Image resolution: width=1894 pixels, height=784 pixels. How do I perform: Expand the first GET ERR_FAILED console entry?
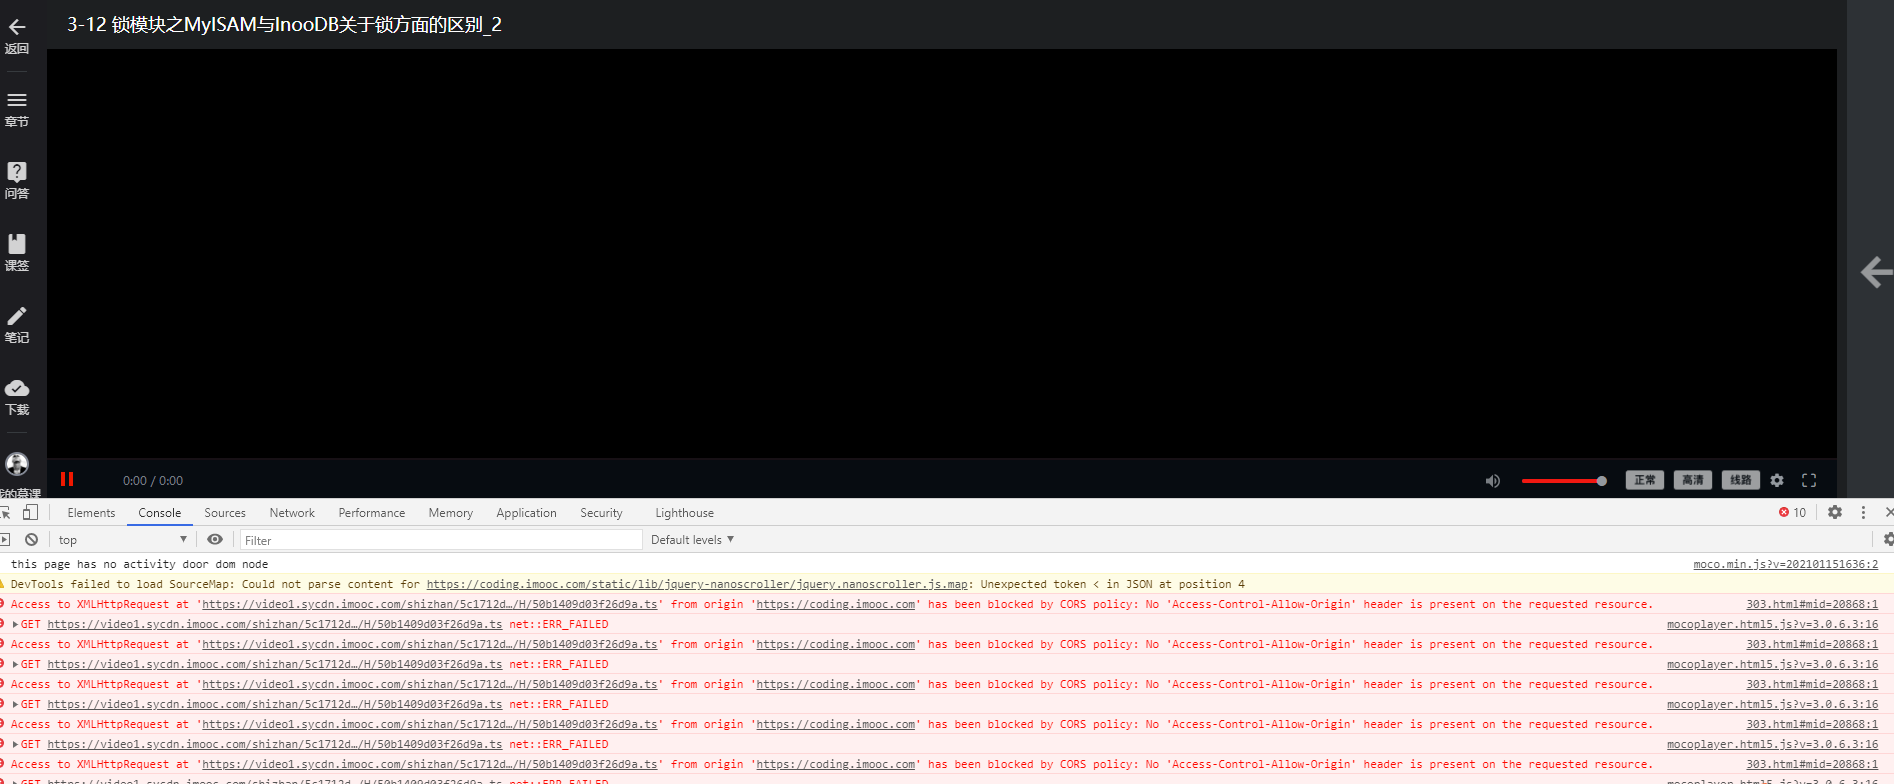pyautogui.click(x=16, y=624)
